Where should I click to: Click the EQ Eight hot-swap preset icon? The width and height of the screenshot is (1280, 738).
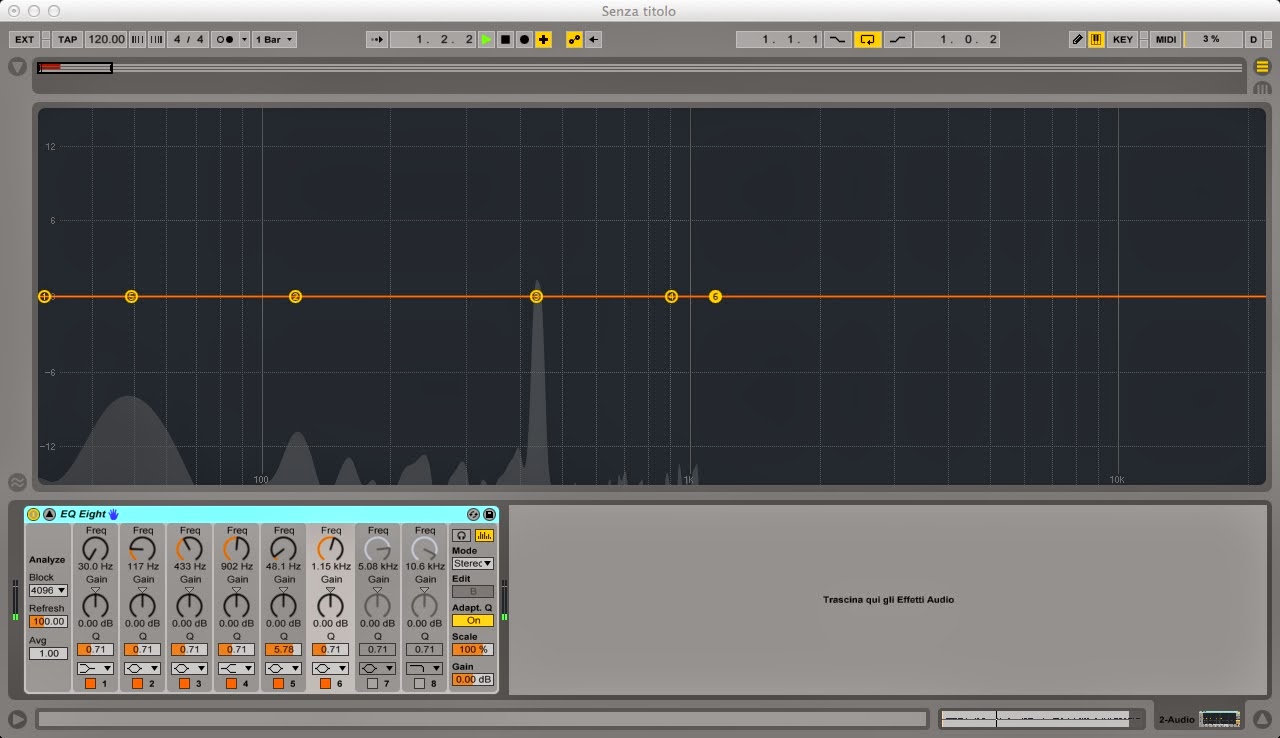pos(473,514)
